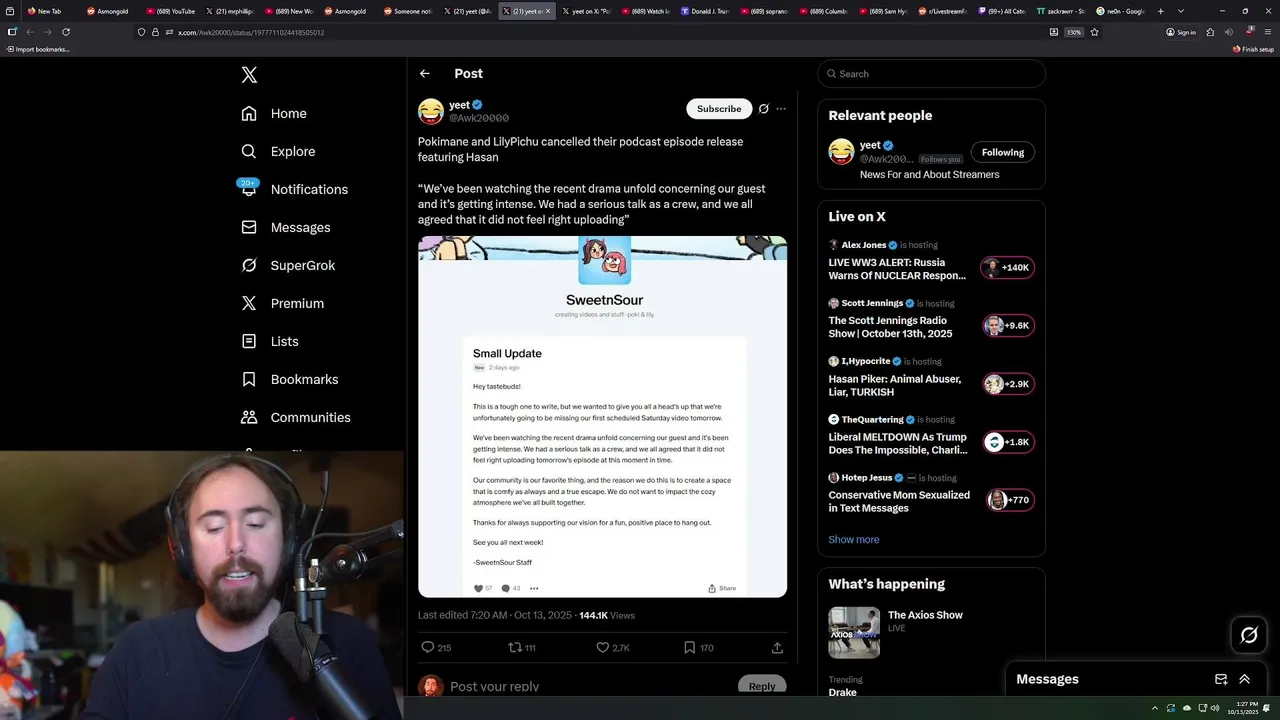The height and width of the screenshot is (720, 1280).
Task: Open Messages from the left sidebar
Action: pyautogui.click(x=285, y=228)
